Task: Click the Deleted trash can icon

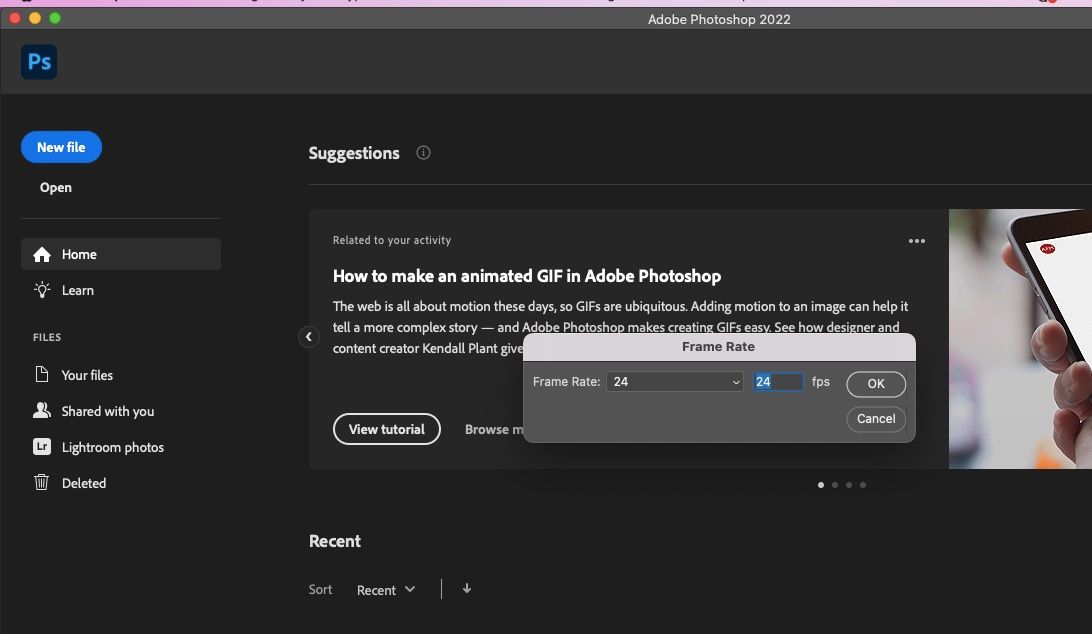Action: click(42, 483)
